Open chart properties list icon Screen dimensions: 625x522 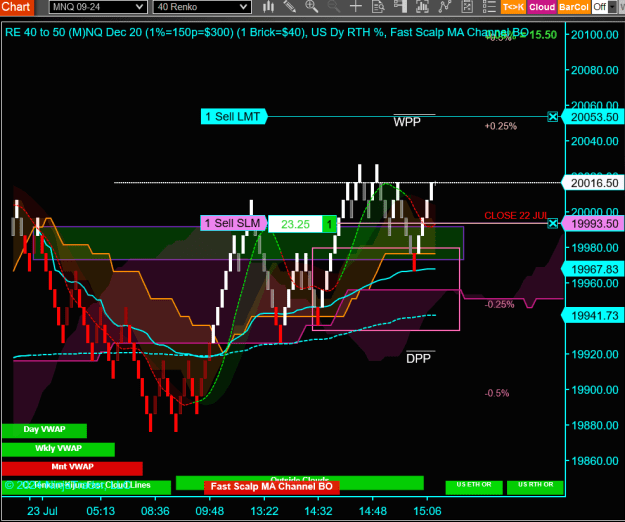489,6
